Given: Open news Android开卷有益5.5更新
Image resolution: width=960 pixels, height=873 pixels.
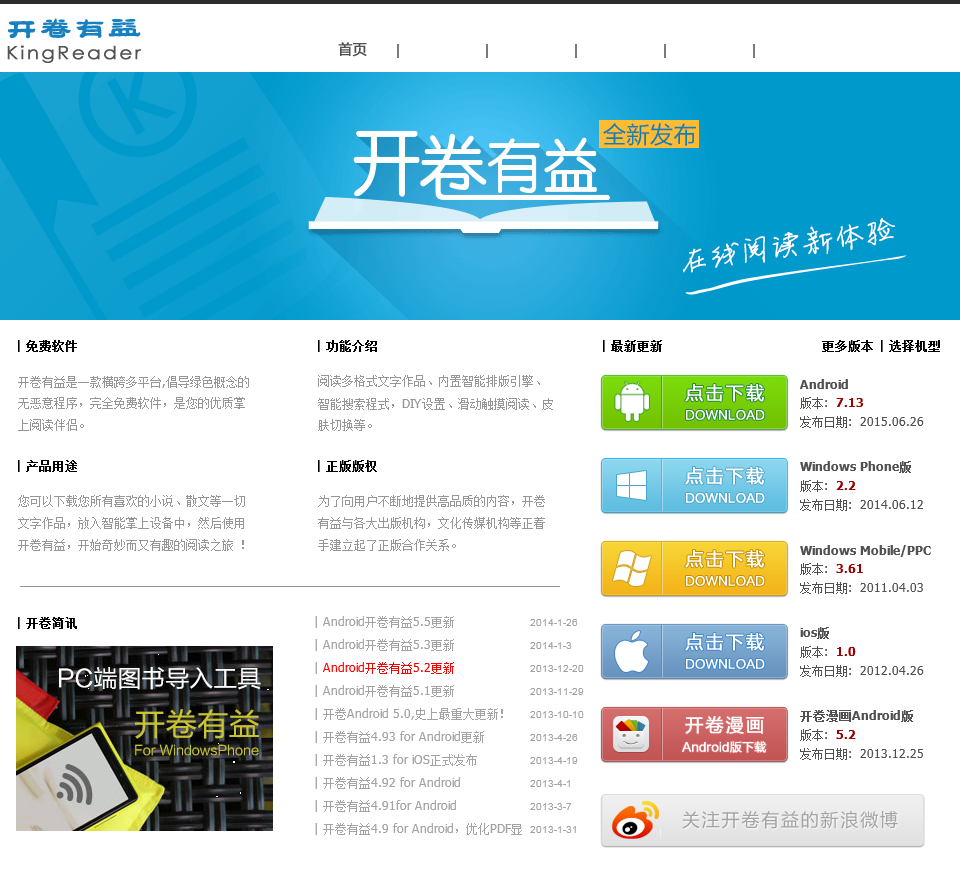Looking at the screenshot, I should pos(388,622).
